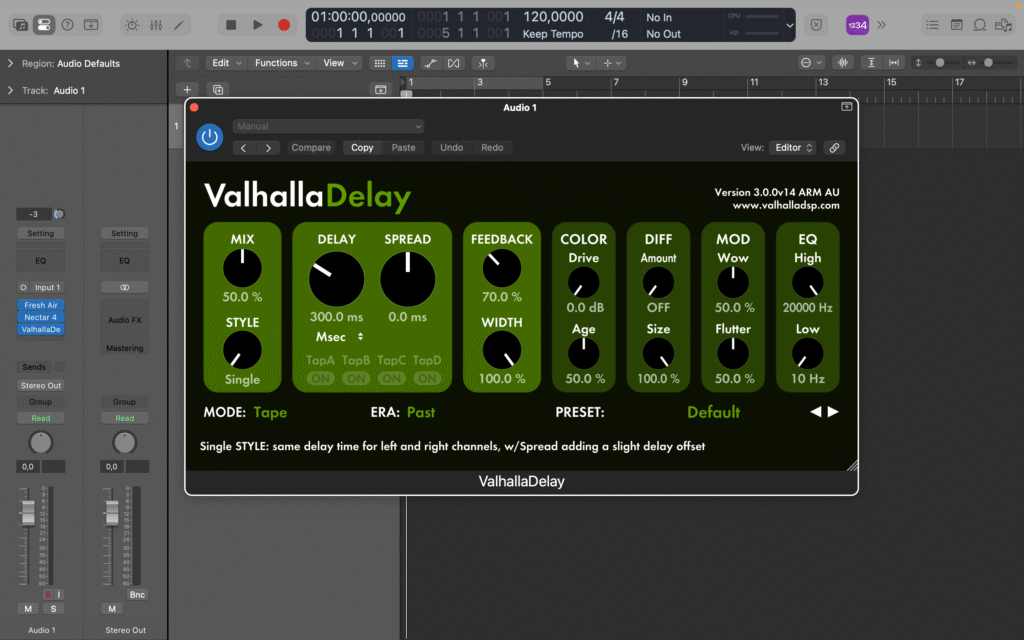Click the Compare button
The image size is (1024, 640).
[x=311, y=148]
